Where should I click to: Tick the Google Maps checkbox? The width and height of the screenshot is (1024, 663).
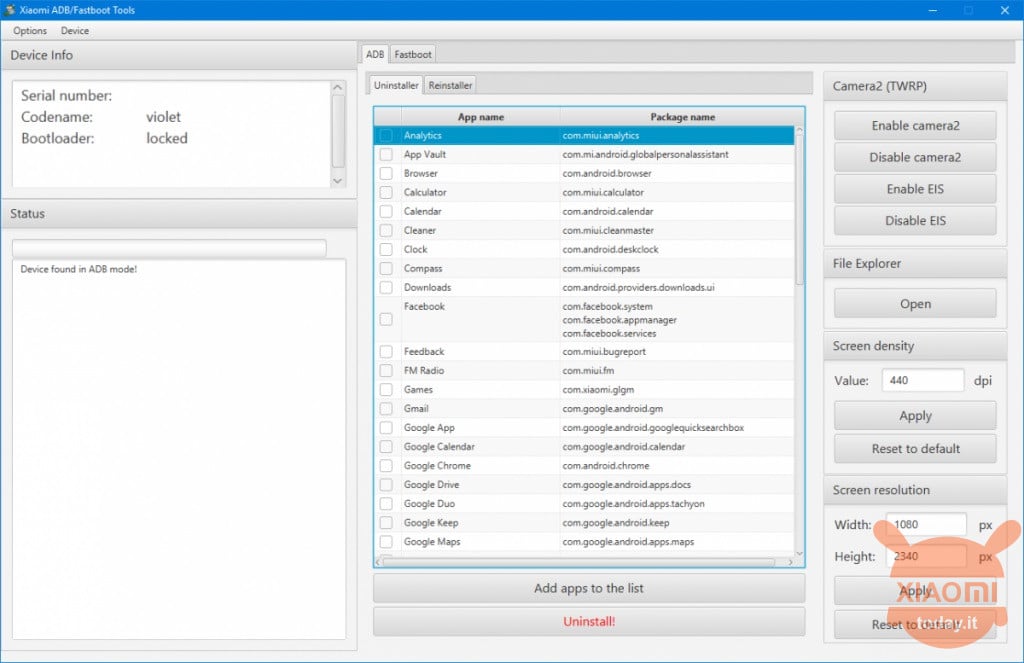pos(386,541)
